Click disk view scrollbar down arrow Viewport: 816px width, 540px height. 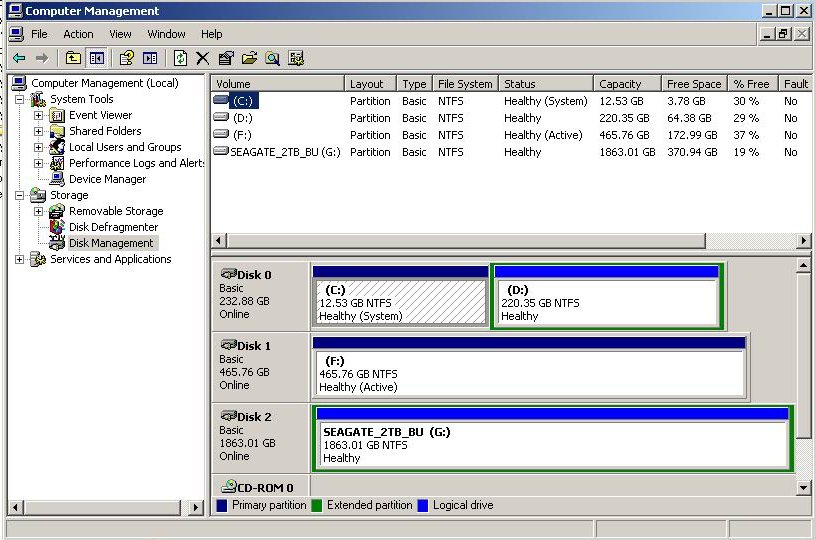click(804, 488)
